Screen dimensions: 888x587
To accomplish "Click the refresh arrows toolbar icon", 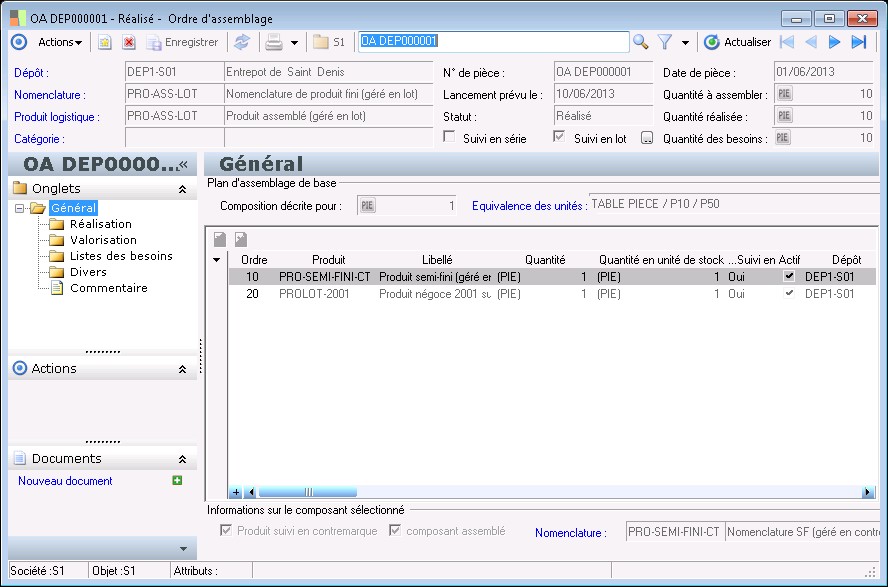I will 242,42.
